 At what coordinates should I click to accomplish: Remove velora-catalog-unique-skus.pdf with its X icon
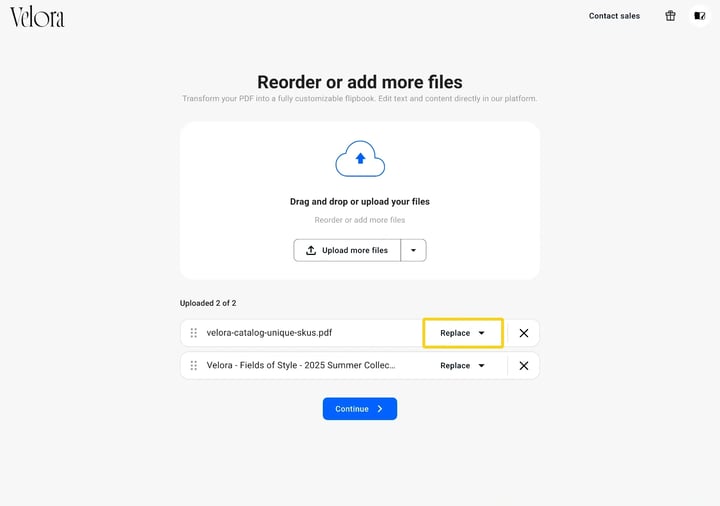pyautogui.click(x=523, y=333)
